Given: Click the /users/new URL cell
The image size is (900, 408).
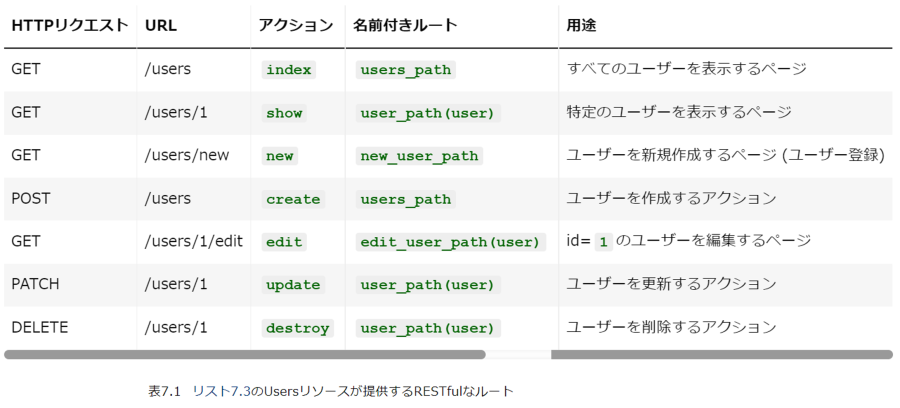Looking at the screenshot, I should [x=187, y=155].
